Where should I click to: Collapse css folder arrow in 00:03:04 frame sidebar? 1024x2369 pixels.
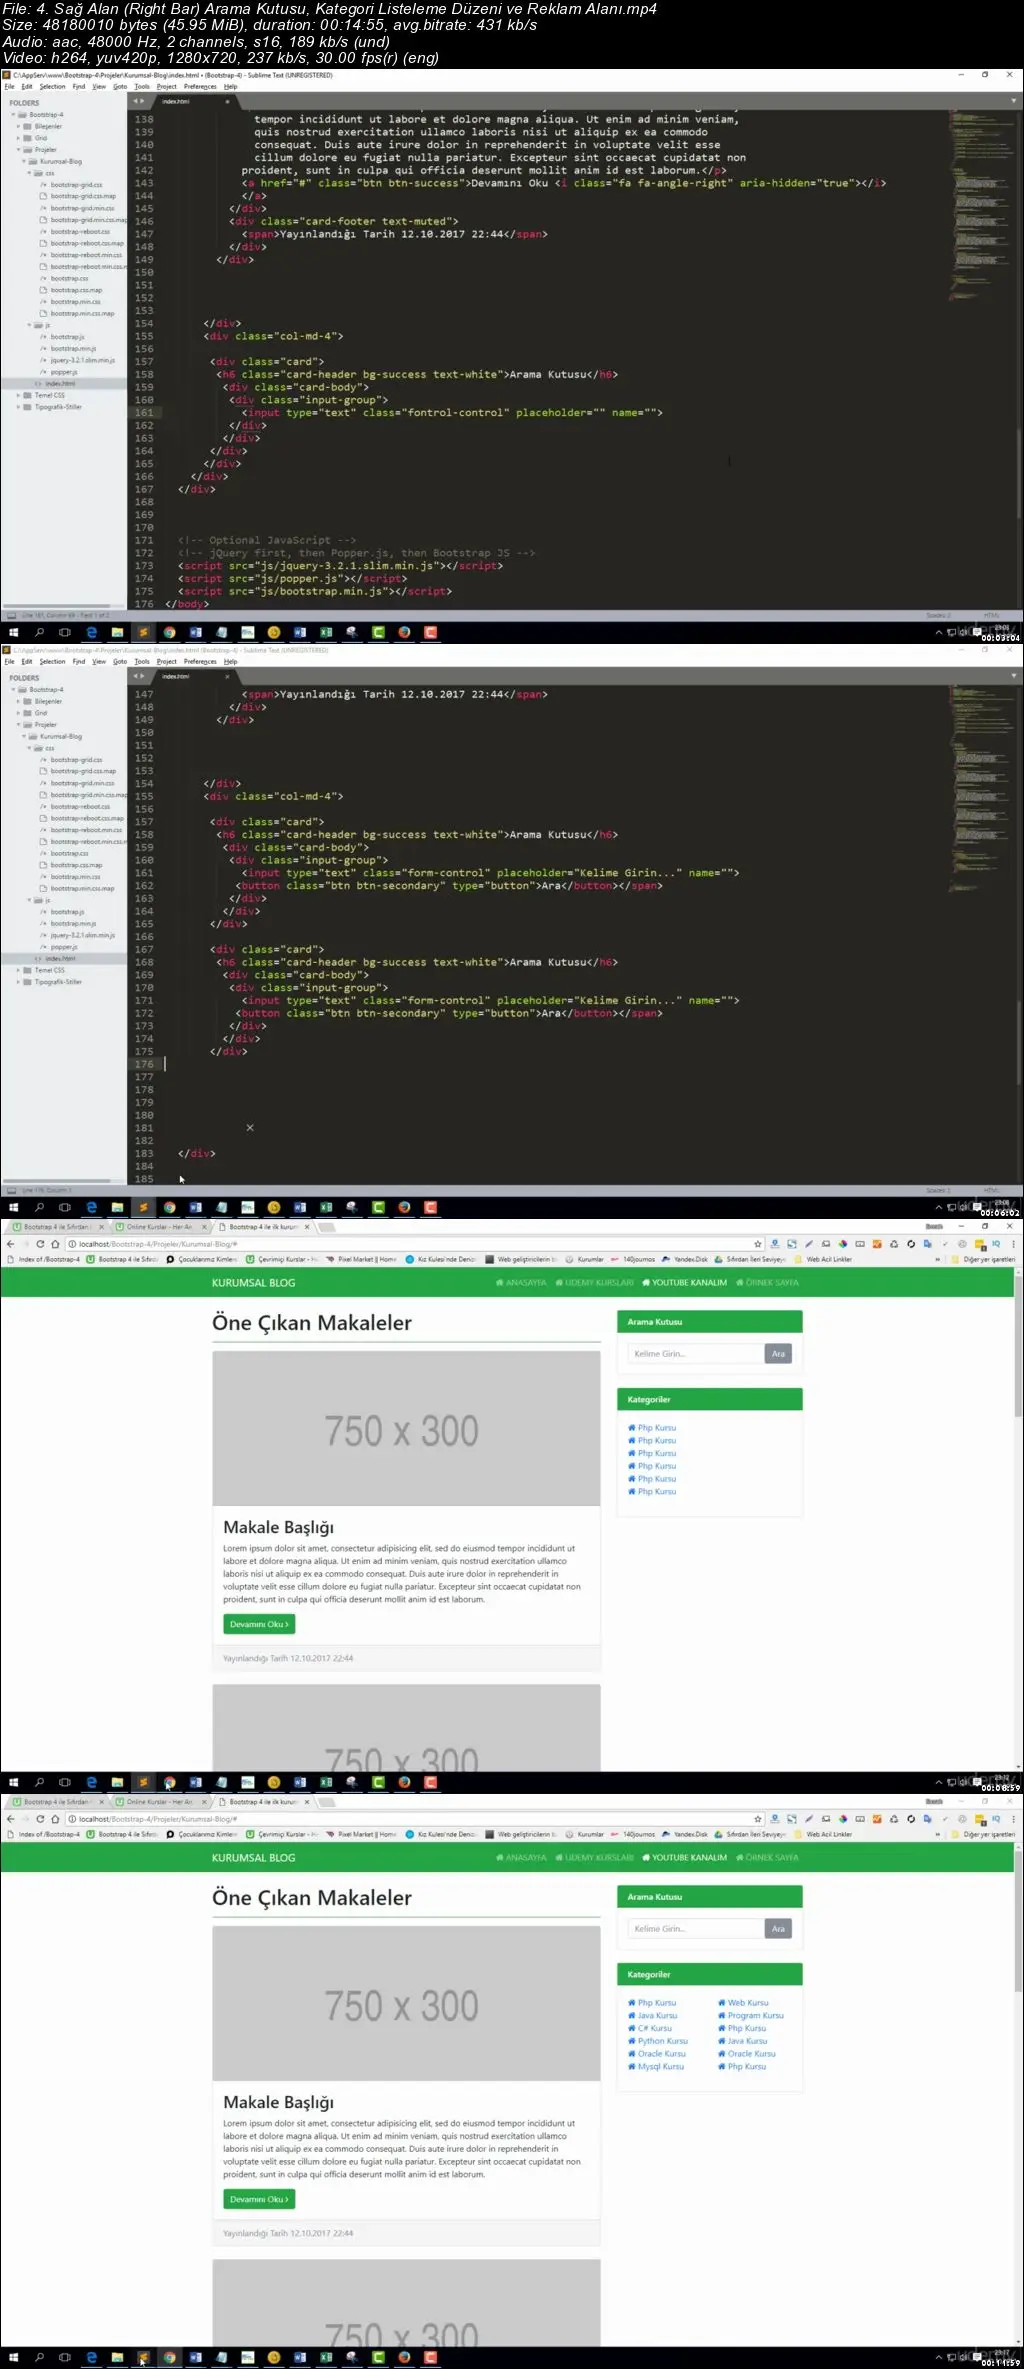(30, 173)
